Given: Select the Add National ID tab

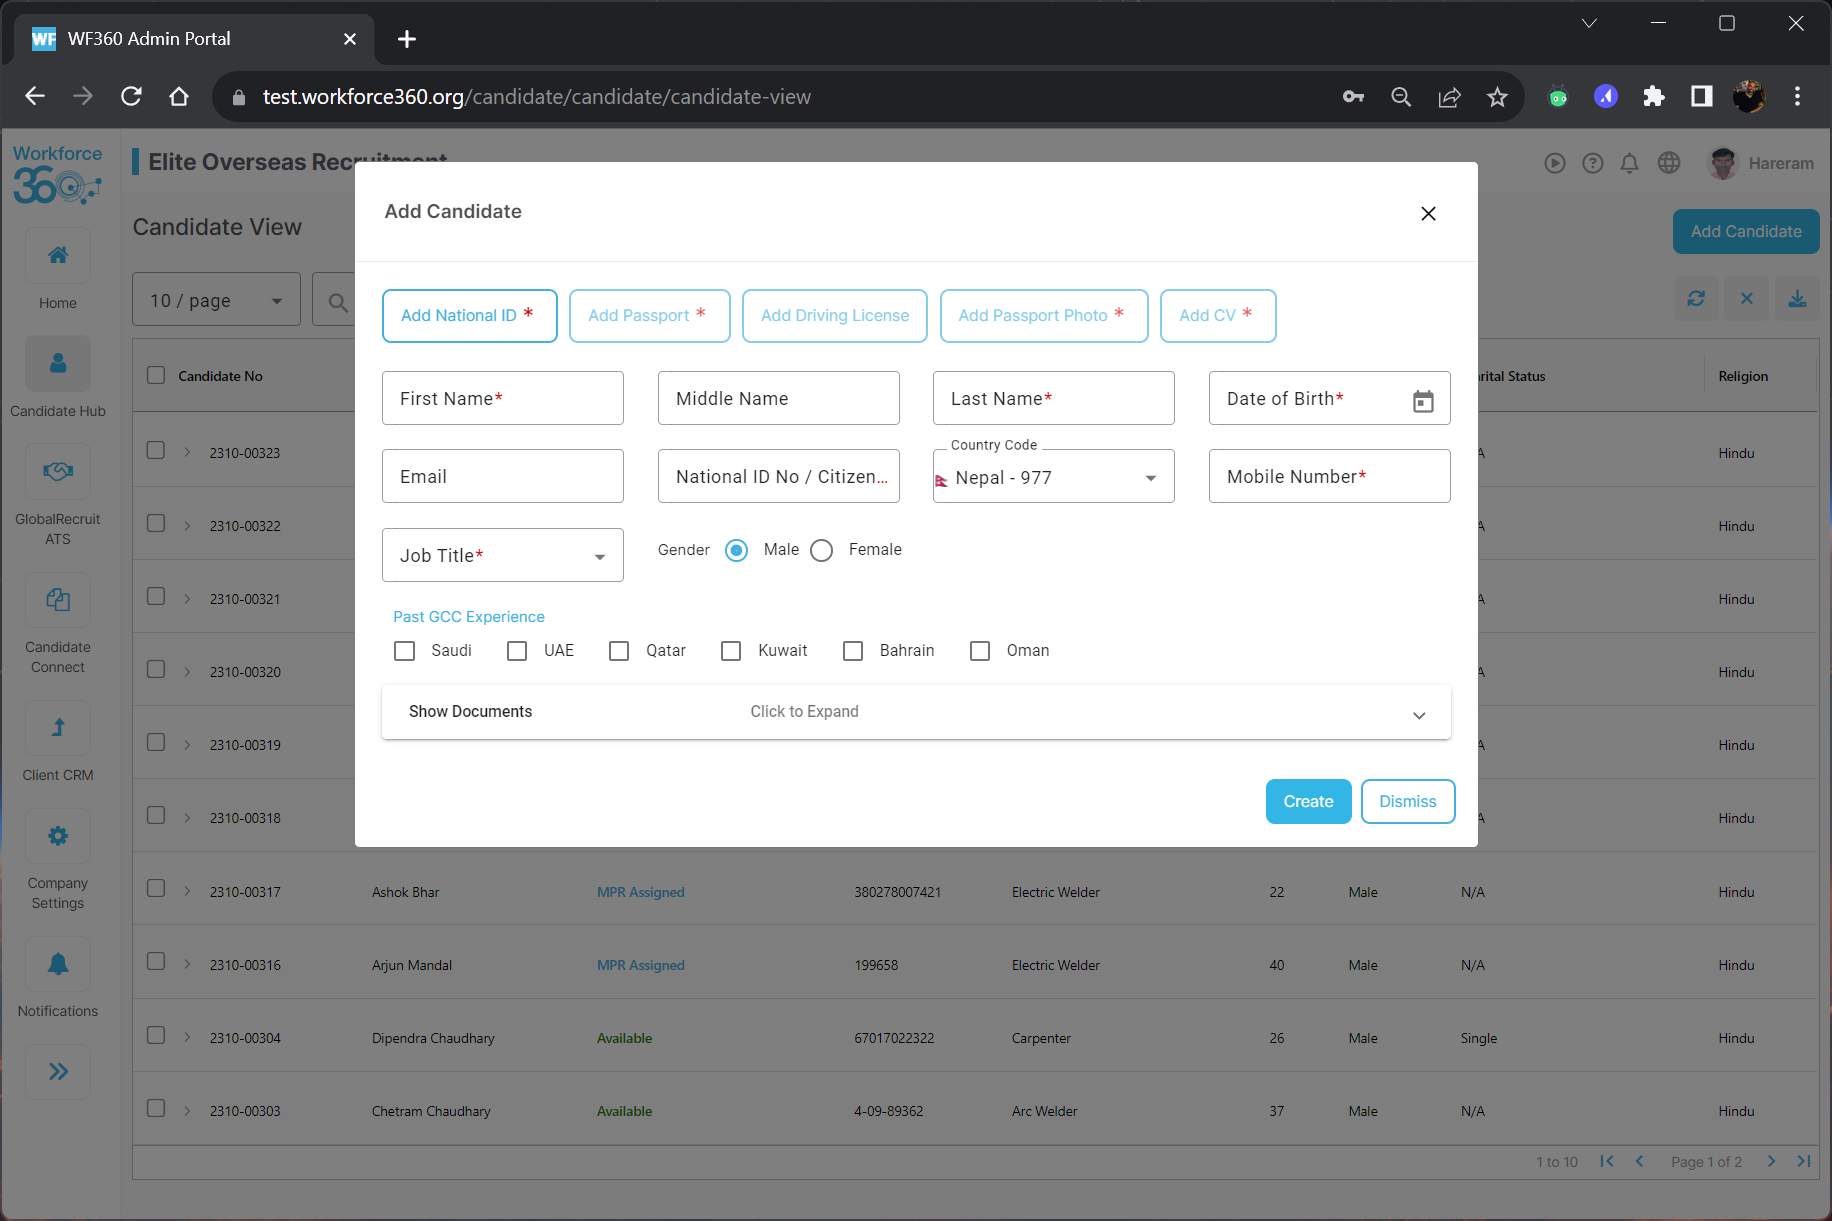Looking at the screenshot, I should [469, 316].
